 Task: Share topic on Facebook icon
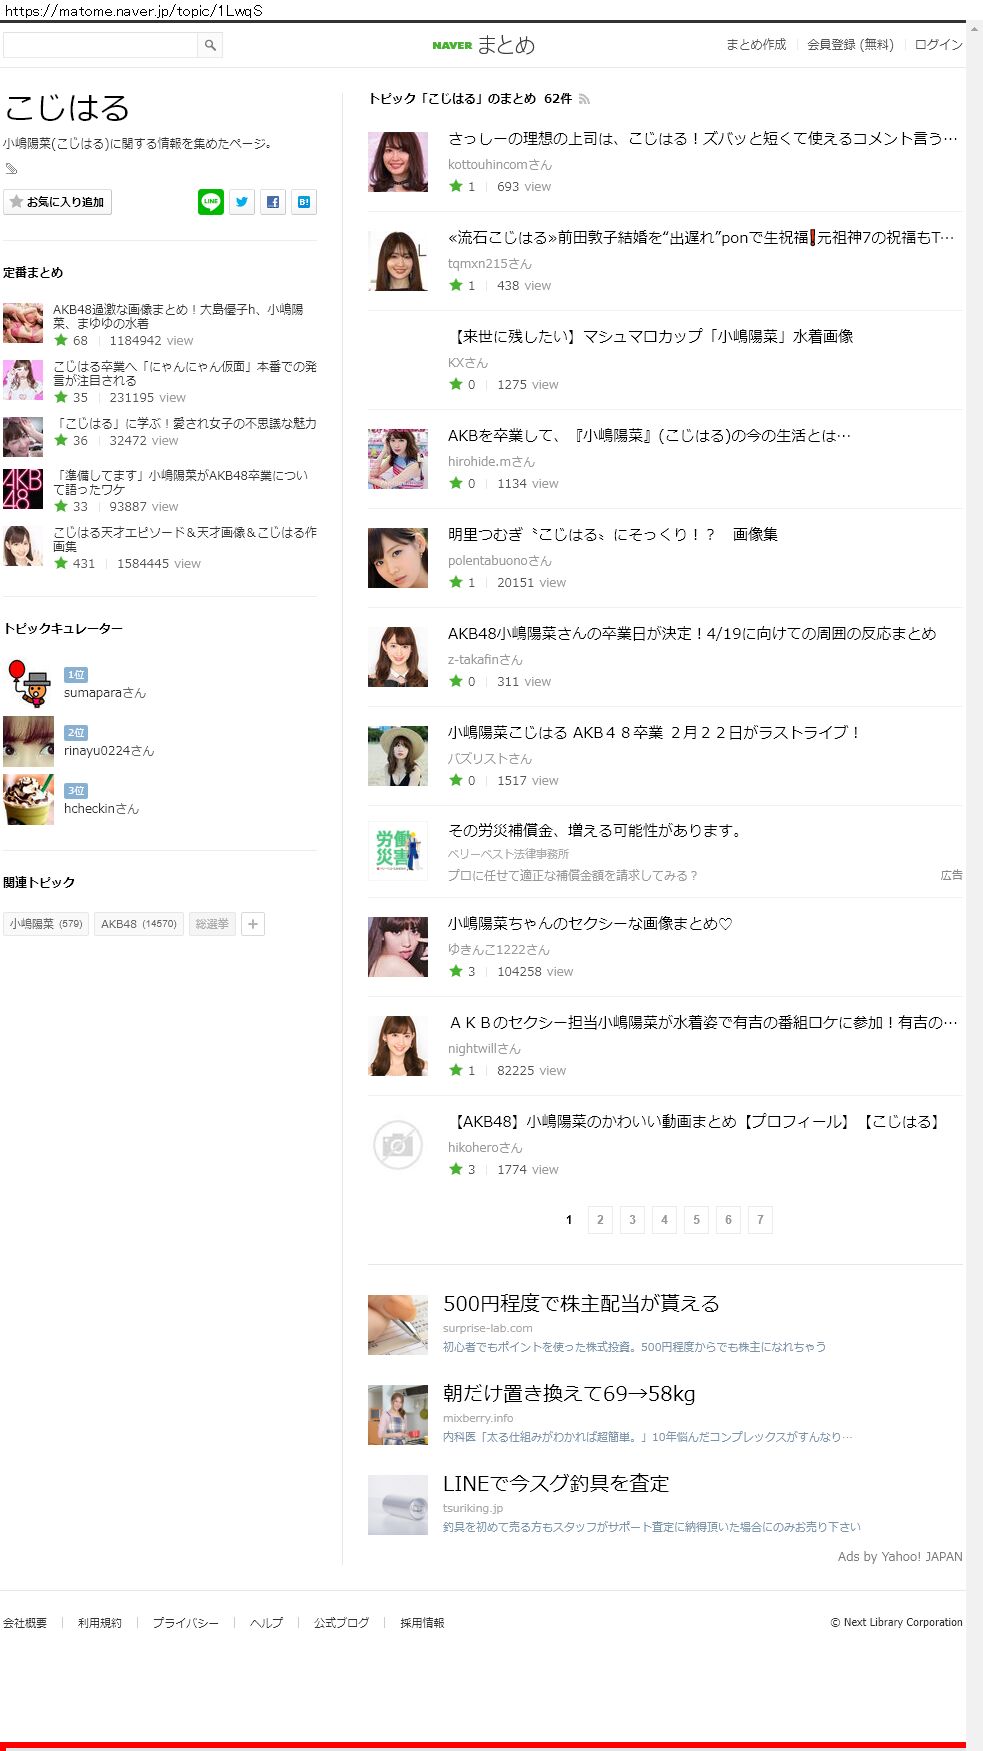click(273, 202)
